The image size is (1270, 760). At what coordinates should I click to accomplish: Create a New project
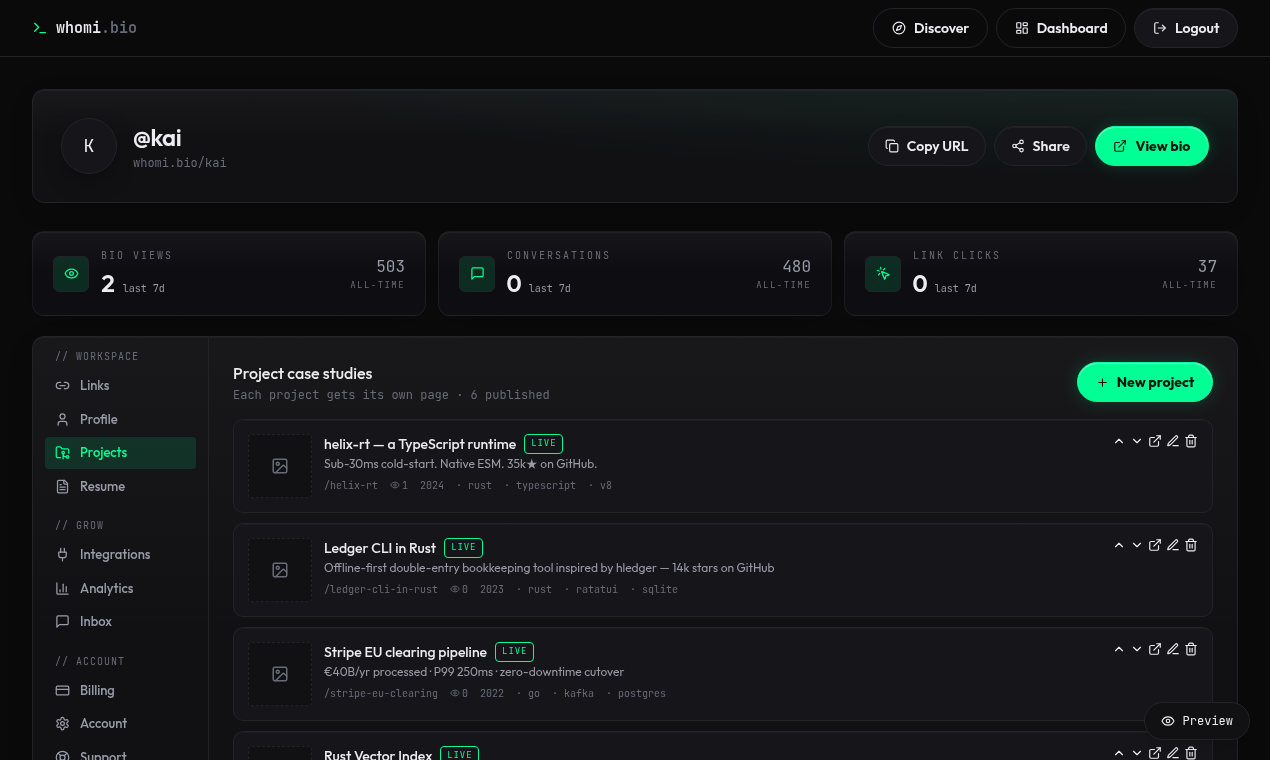click(x=1145, y=382)
